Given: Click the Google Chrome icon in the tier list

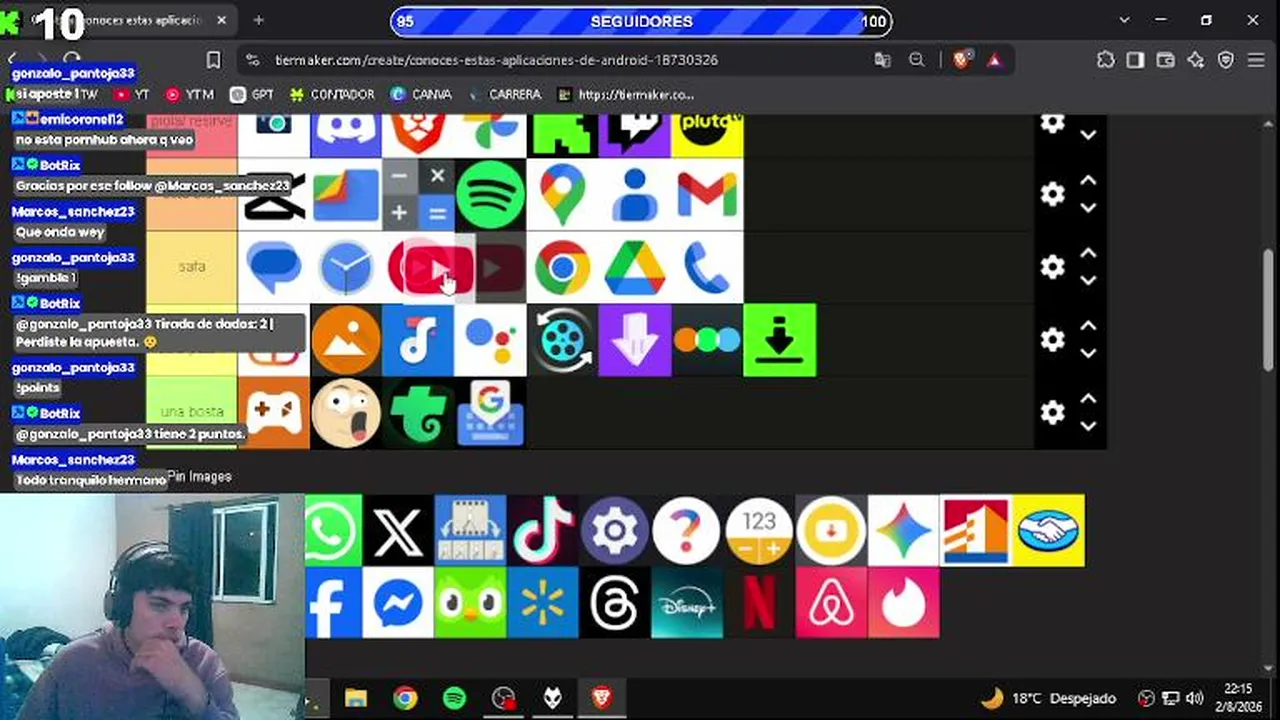Looking at the screenshot, I should (x=562, y=267).
